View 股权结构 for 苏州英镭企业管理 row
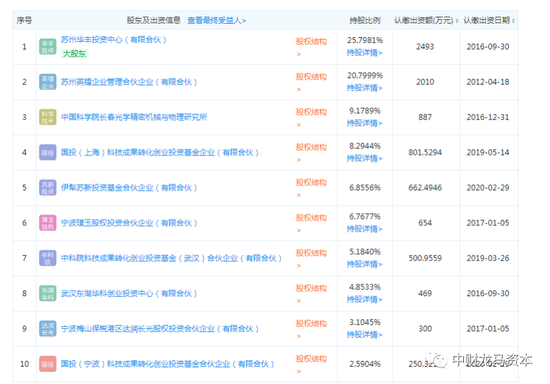This screenshot has width=550, height=384. coord(311,77)
